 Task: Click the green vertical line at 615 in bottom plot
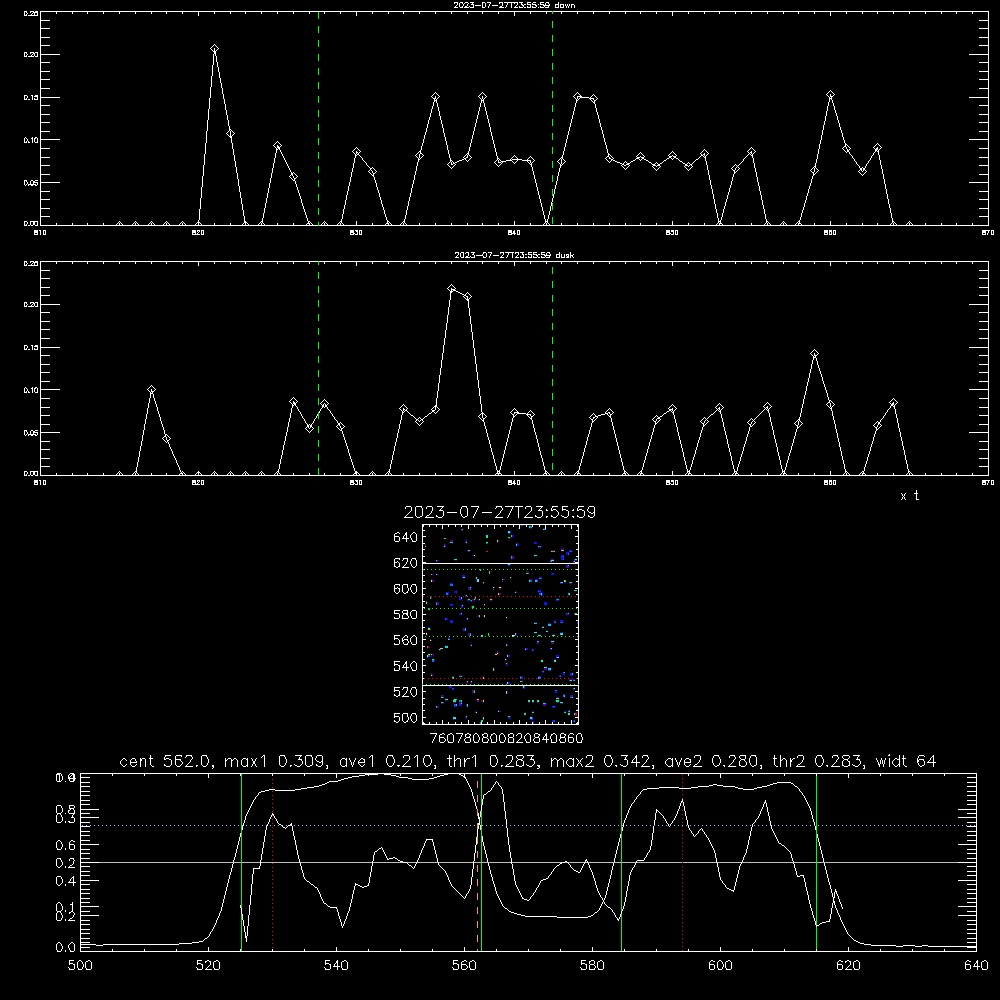coord(816,862)
